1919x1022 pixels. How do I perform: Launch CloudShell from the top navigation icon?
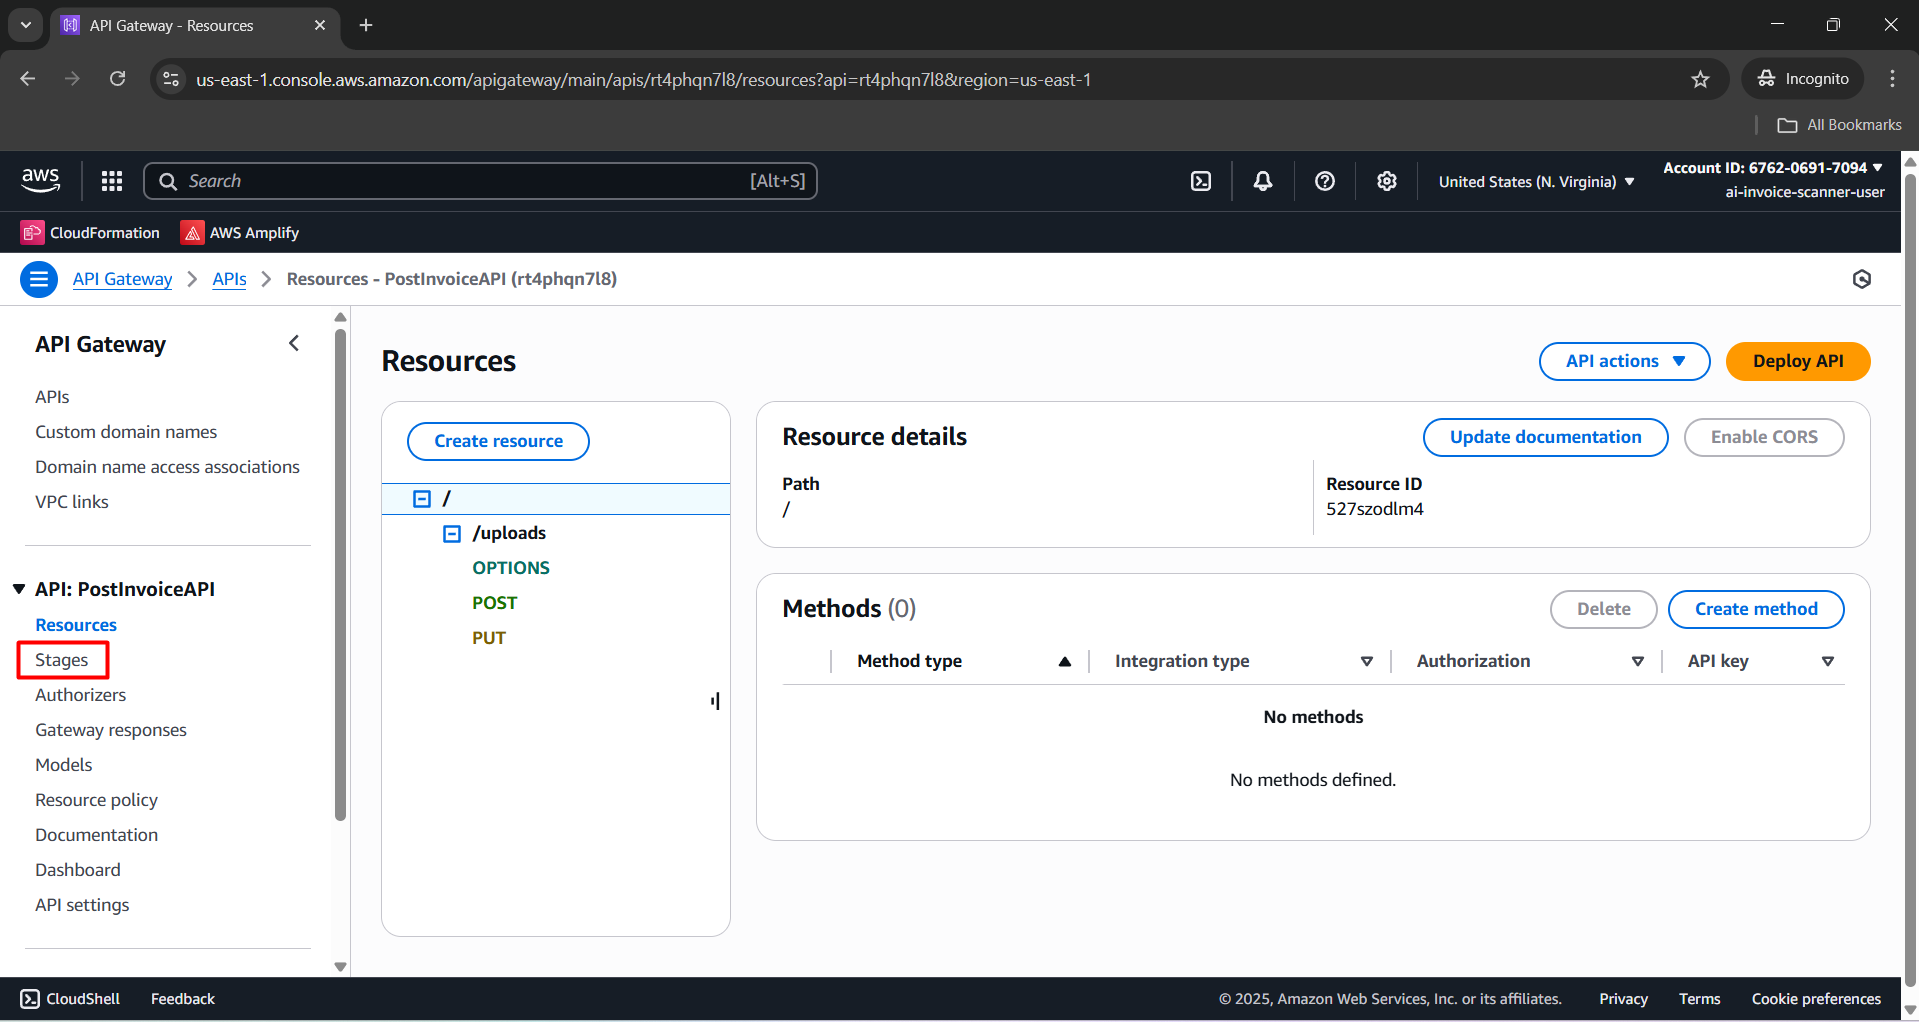click(1201, 181)
